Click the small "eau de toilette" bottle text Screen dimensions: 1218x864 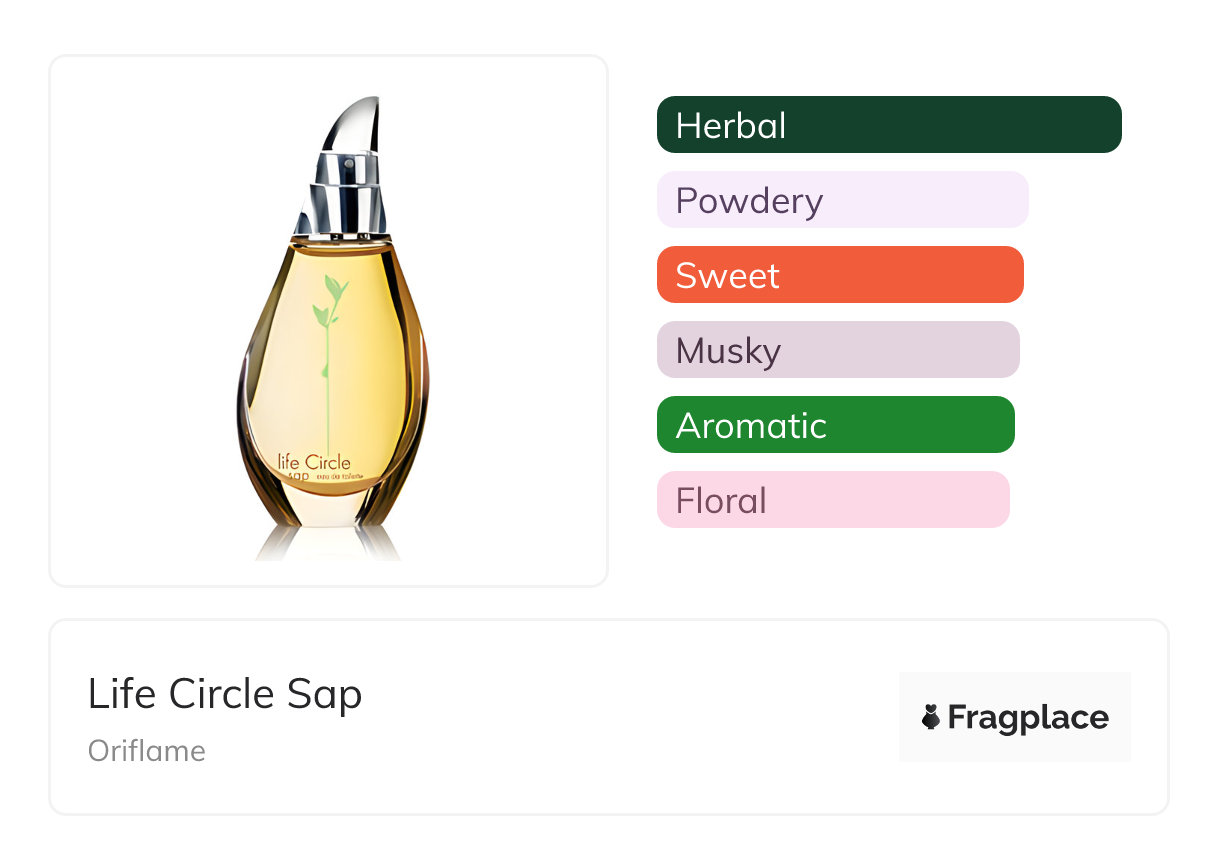(347, 478)
